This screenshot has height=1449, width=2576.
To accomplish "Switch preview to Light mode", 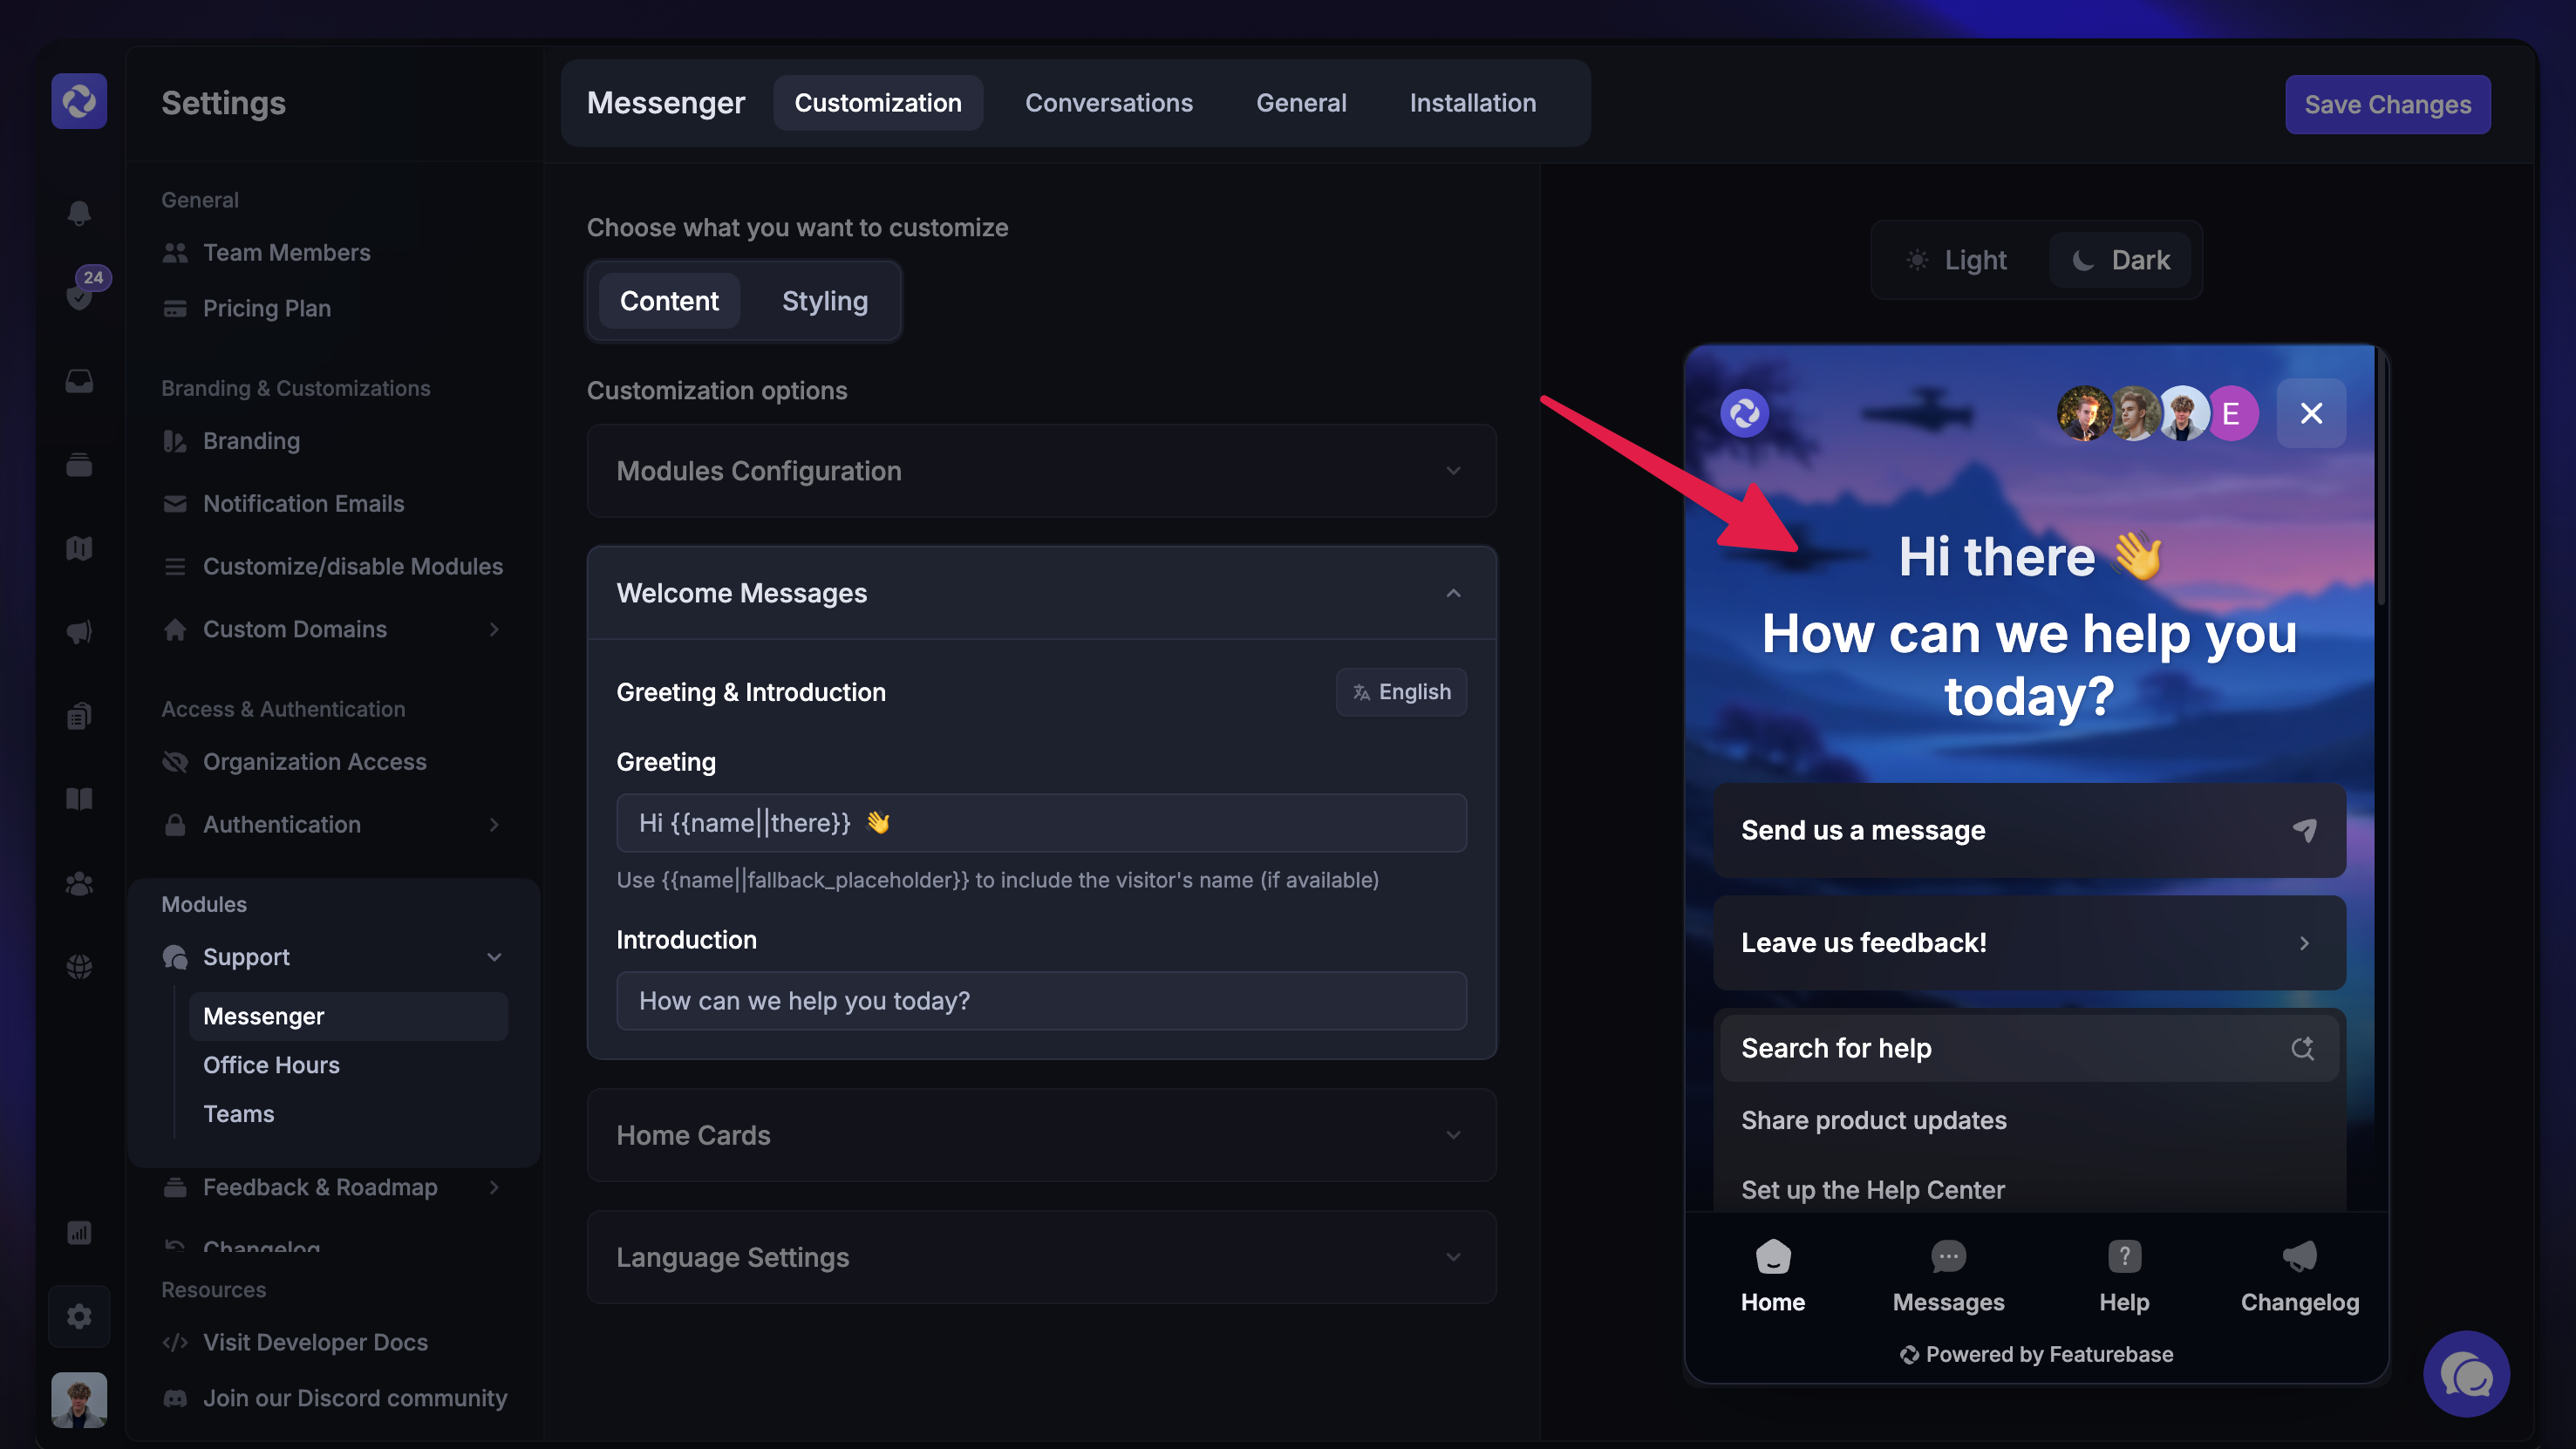I will click(1957, 260).
